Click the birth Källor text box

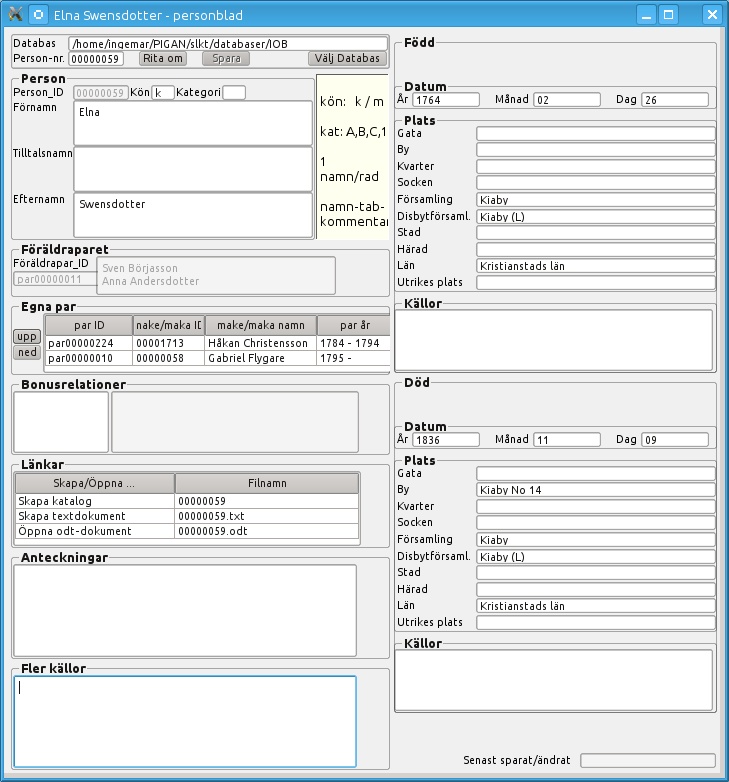553,340
